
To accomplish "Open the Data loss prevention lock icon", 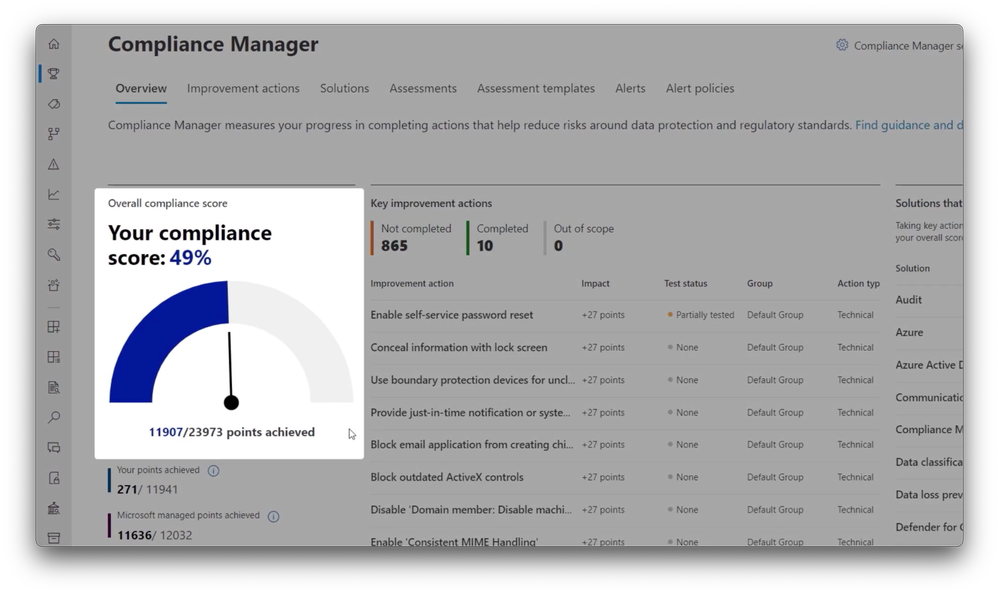I will click(54, 478).
